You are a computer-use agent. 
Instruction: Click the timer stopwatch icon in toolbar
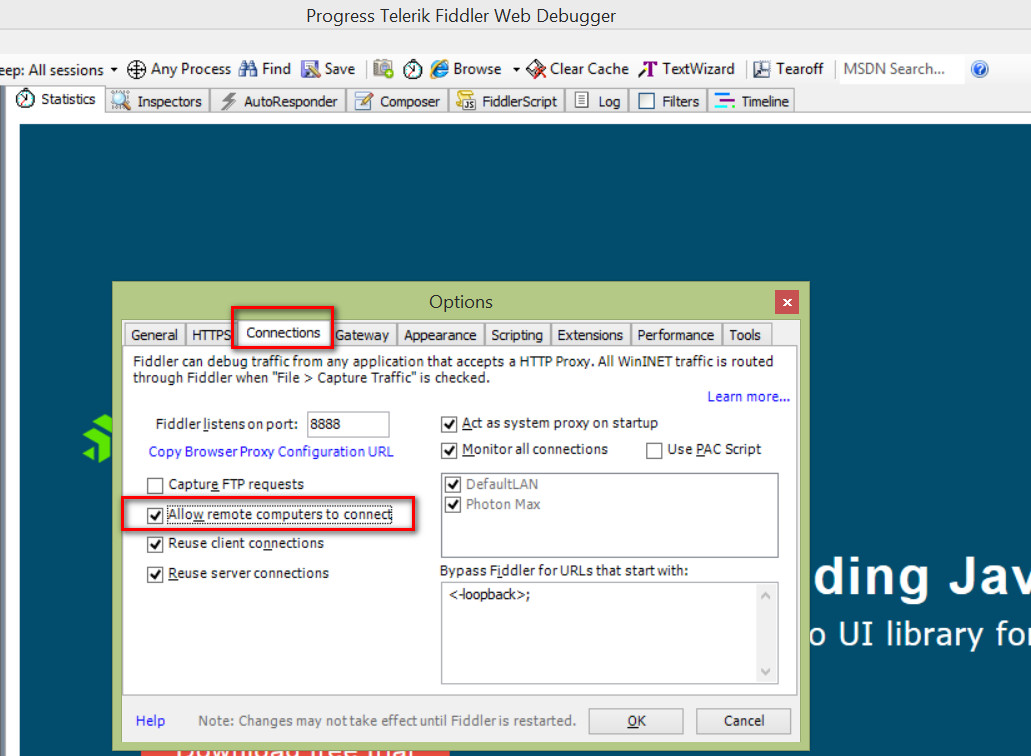(x=412, y=69)
